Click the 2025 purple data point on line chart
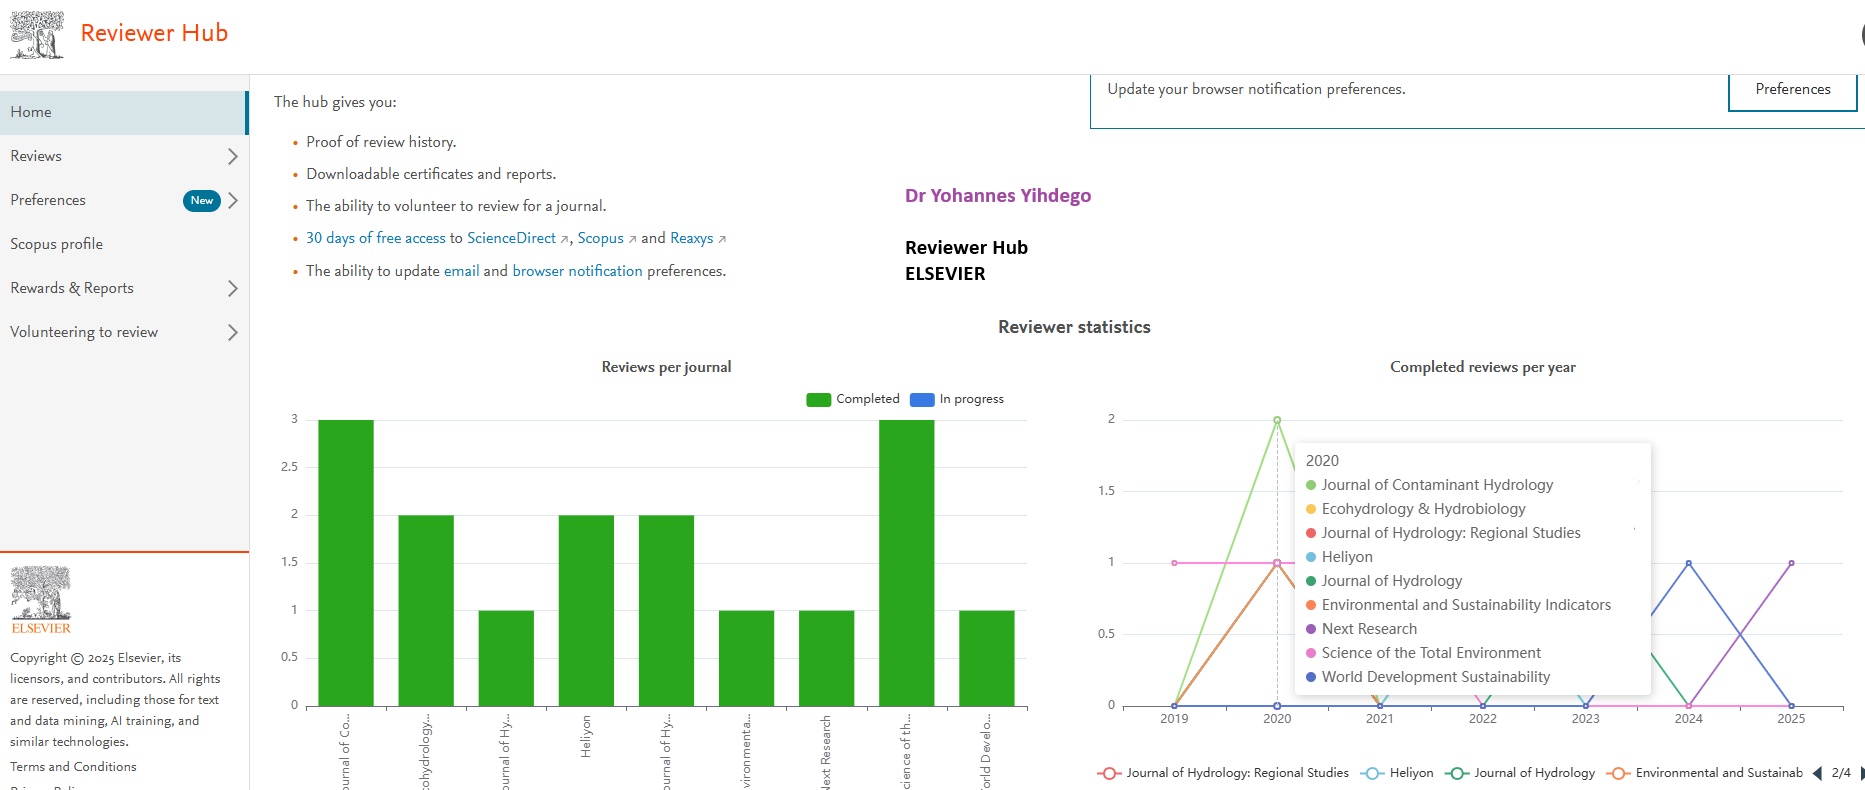Image resolution: width=1865 pixels, height=790 pixels. (1791, 563)
